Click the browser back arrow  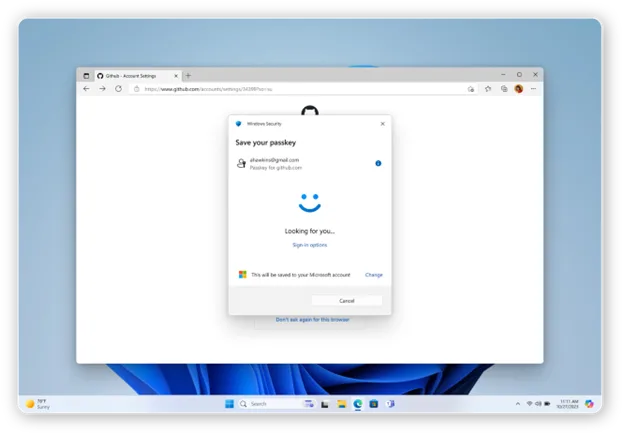pos(86,89)
